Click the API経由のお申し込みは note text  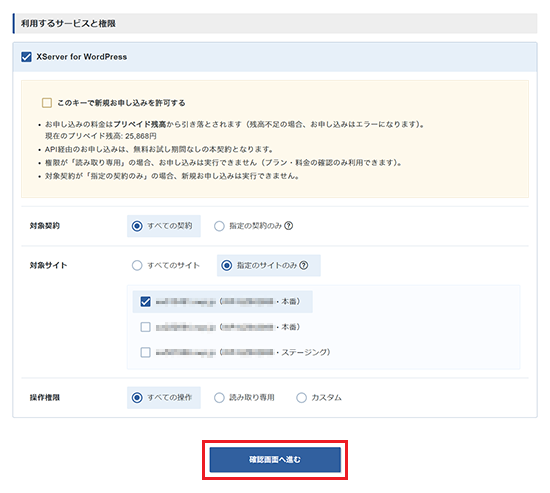(x=159, y=149)
